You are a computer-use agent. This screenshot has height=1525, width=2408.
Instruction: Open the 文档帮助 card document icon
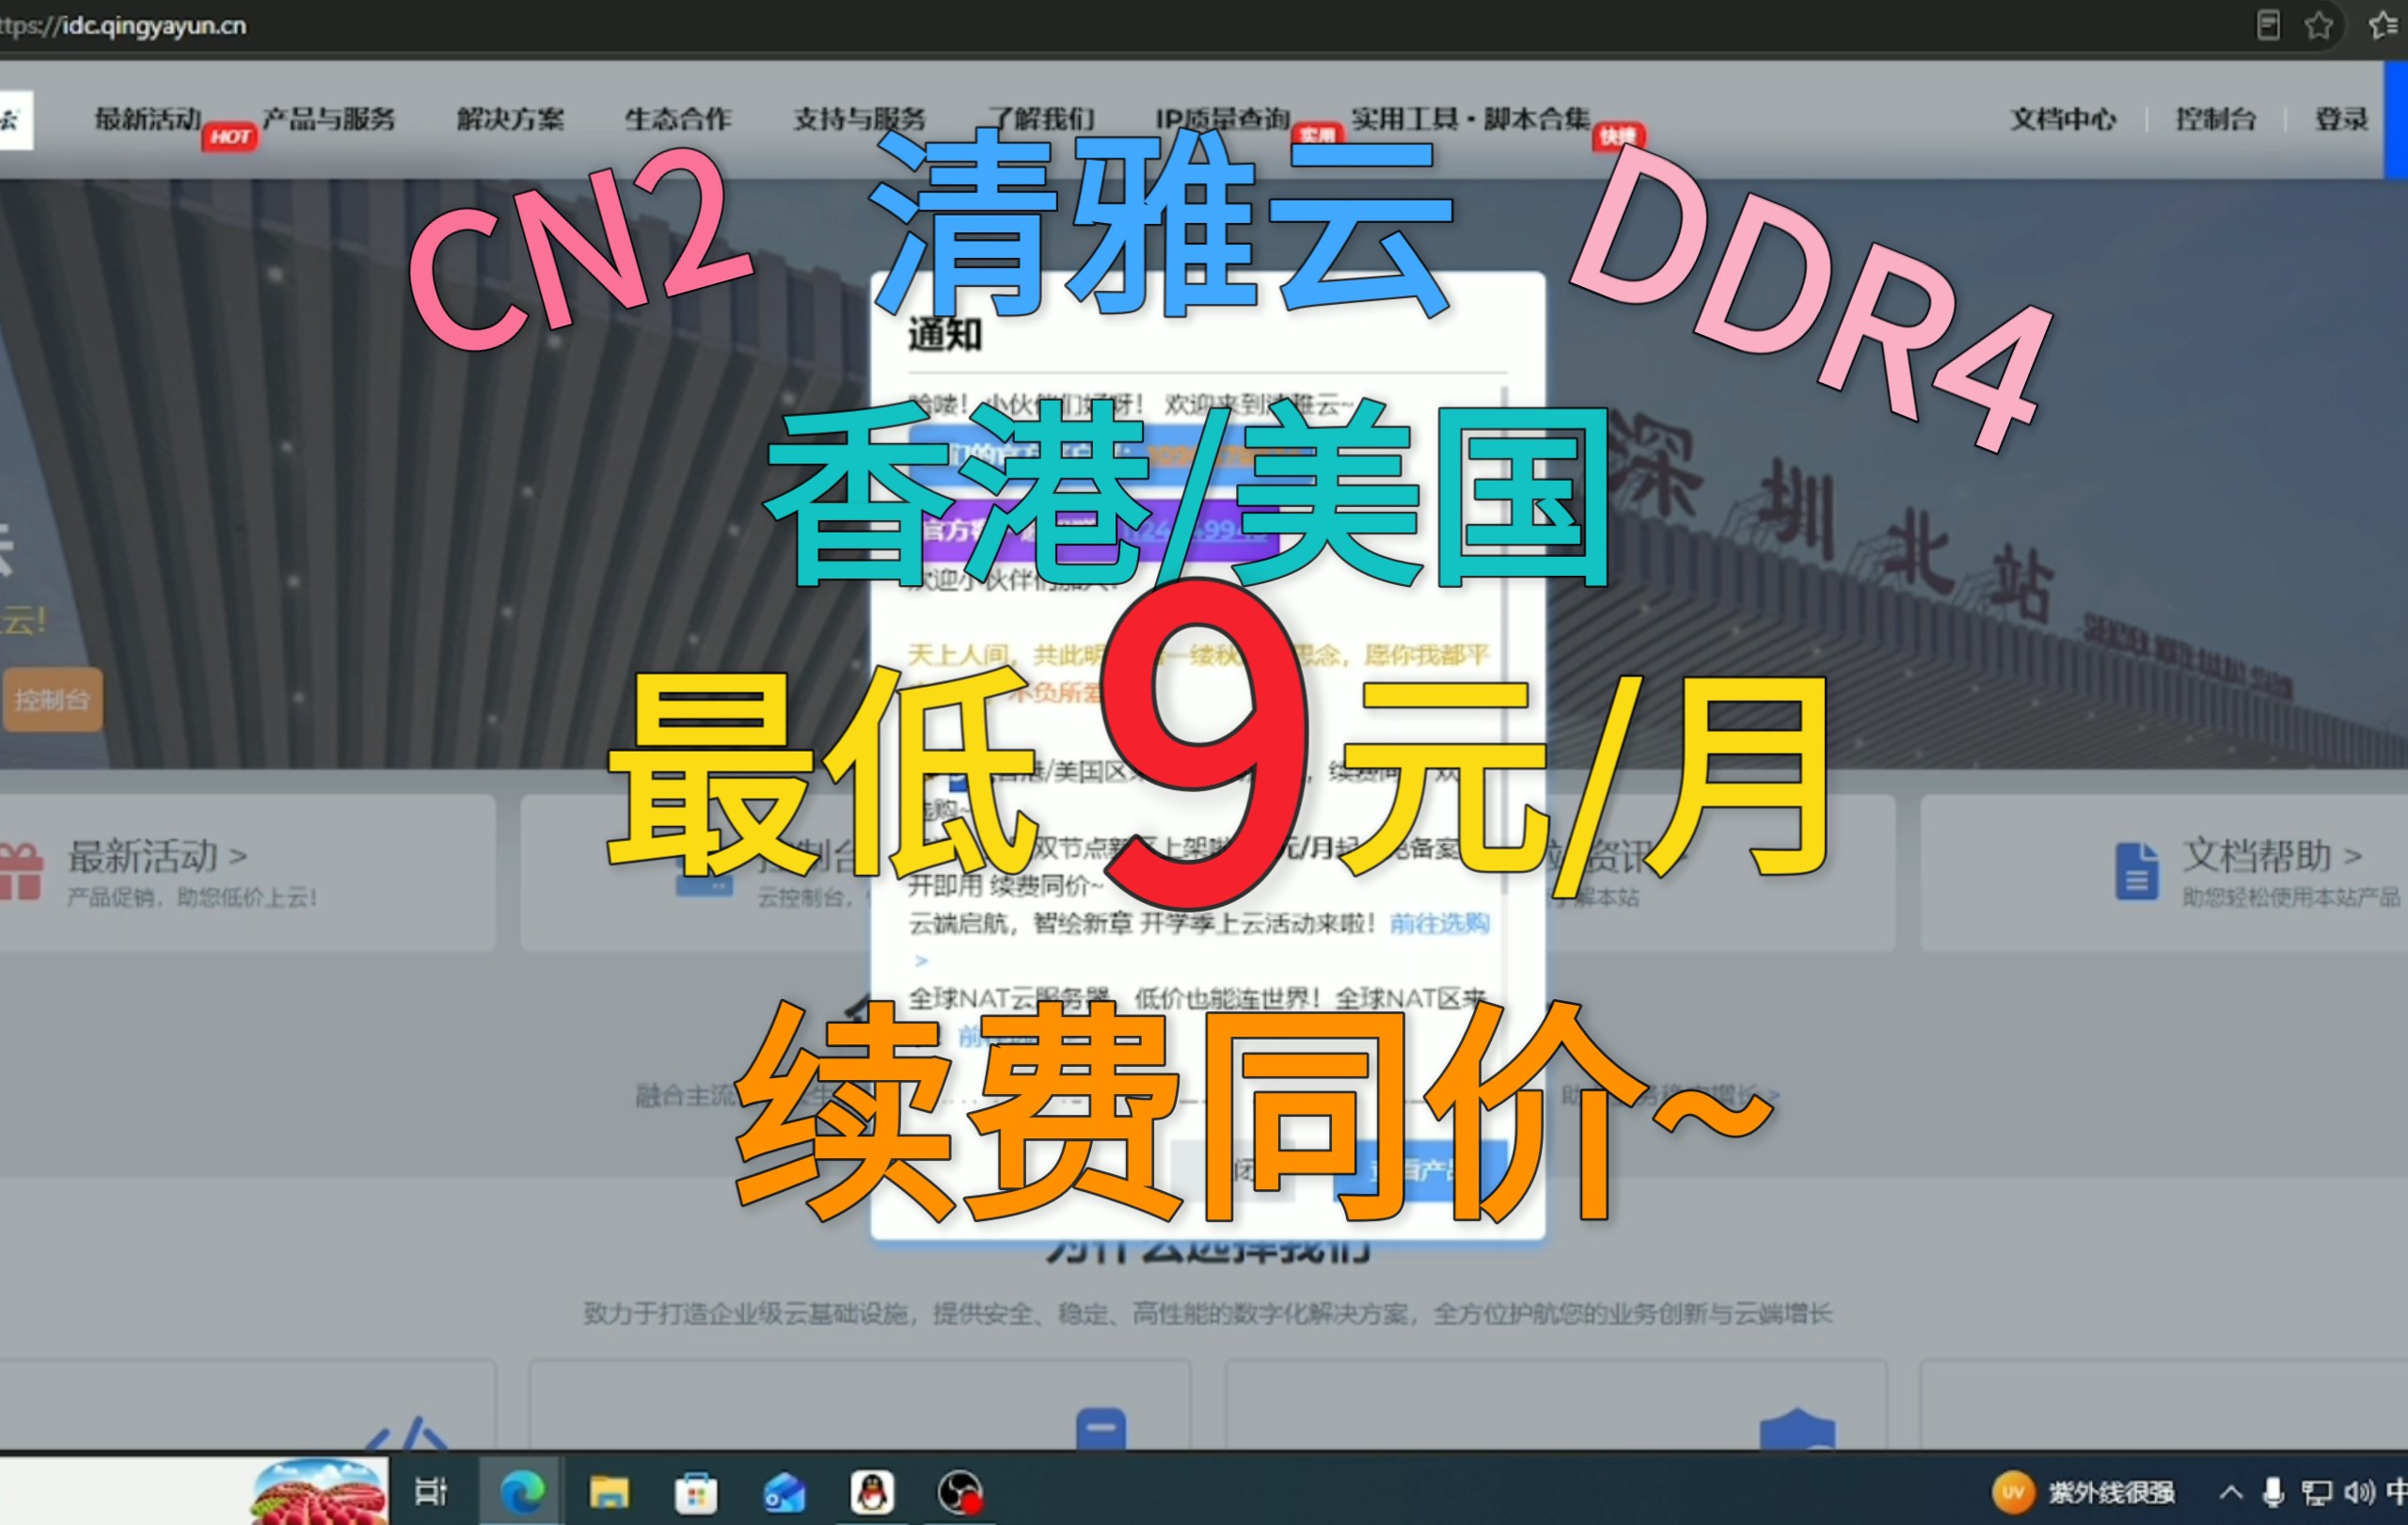(2136, 871)
